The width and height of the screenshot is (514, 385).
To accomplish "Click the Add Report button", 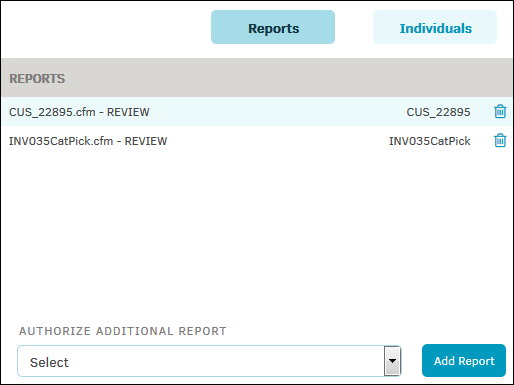I will click(464, 361).
